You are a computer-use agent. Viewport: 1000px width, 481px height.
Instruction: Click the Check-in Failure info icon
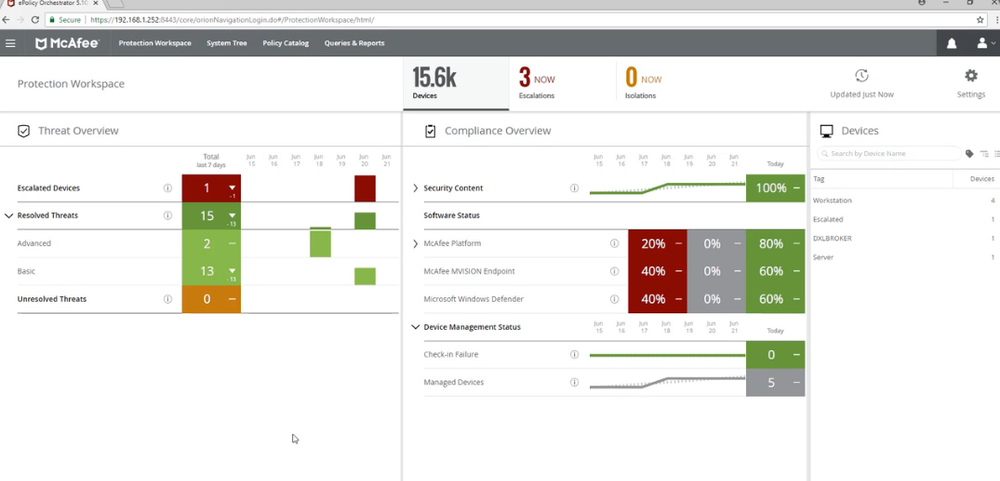pos(574,355)
